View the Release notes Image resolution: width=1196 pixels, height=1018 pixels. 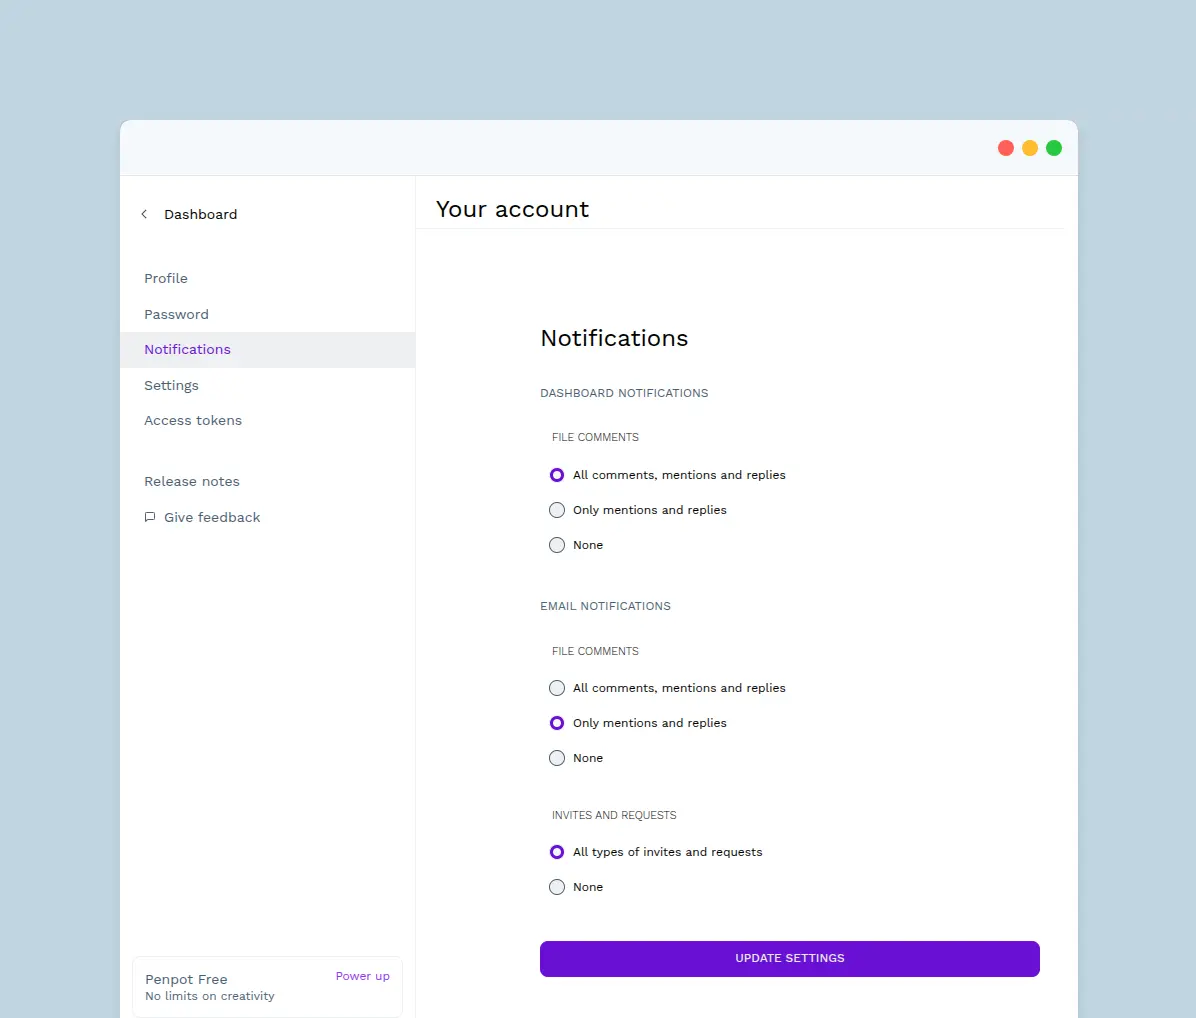pyautogui.click(x=192, y=482)
